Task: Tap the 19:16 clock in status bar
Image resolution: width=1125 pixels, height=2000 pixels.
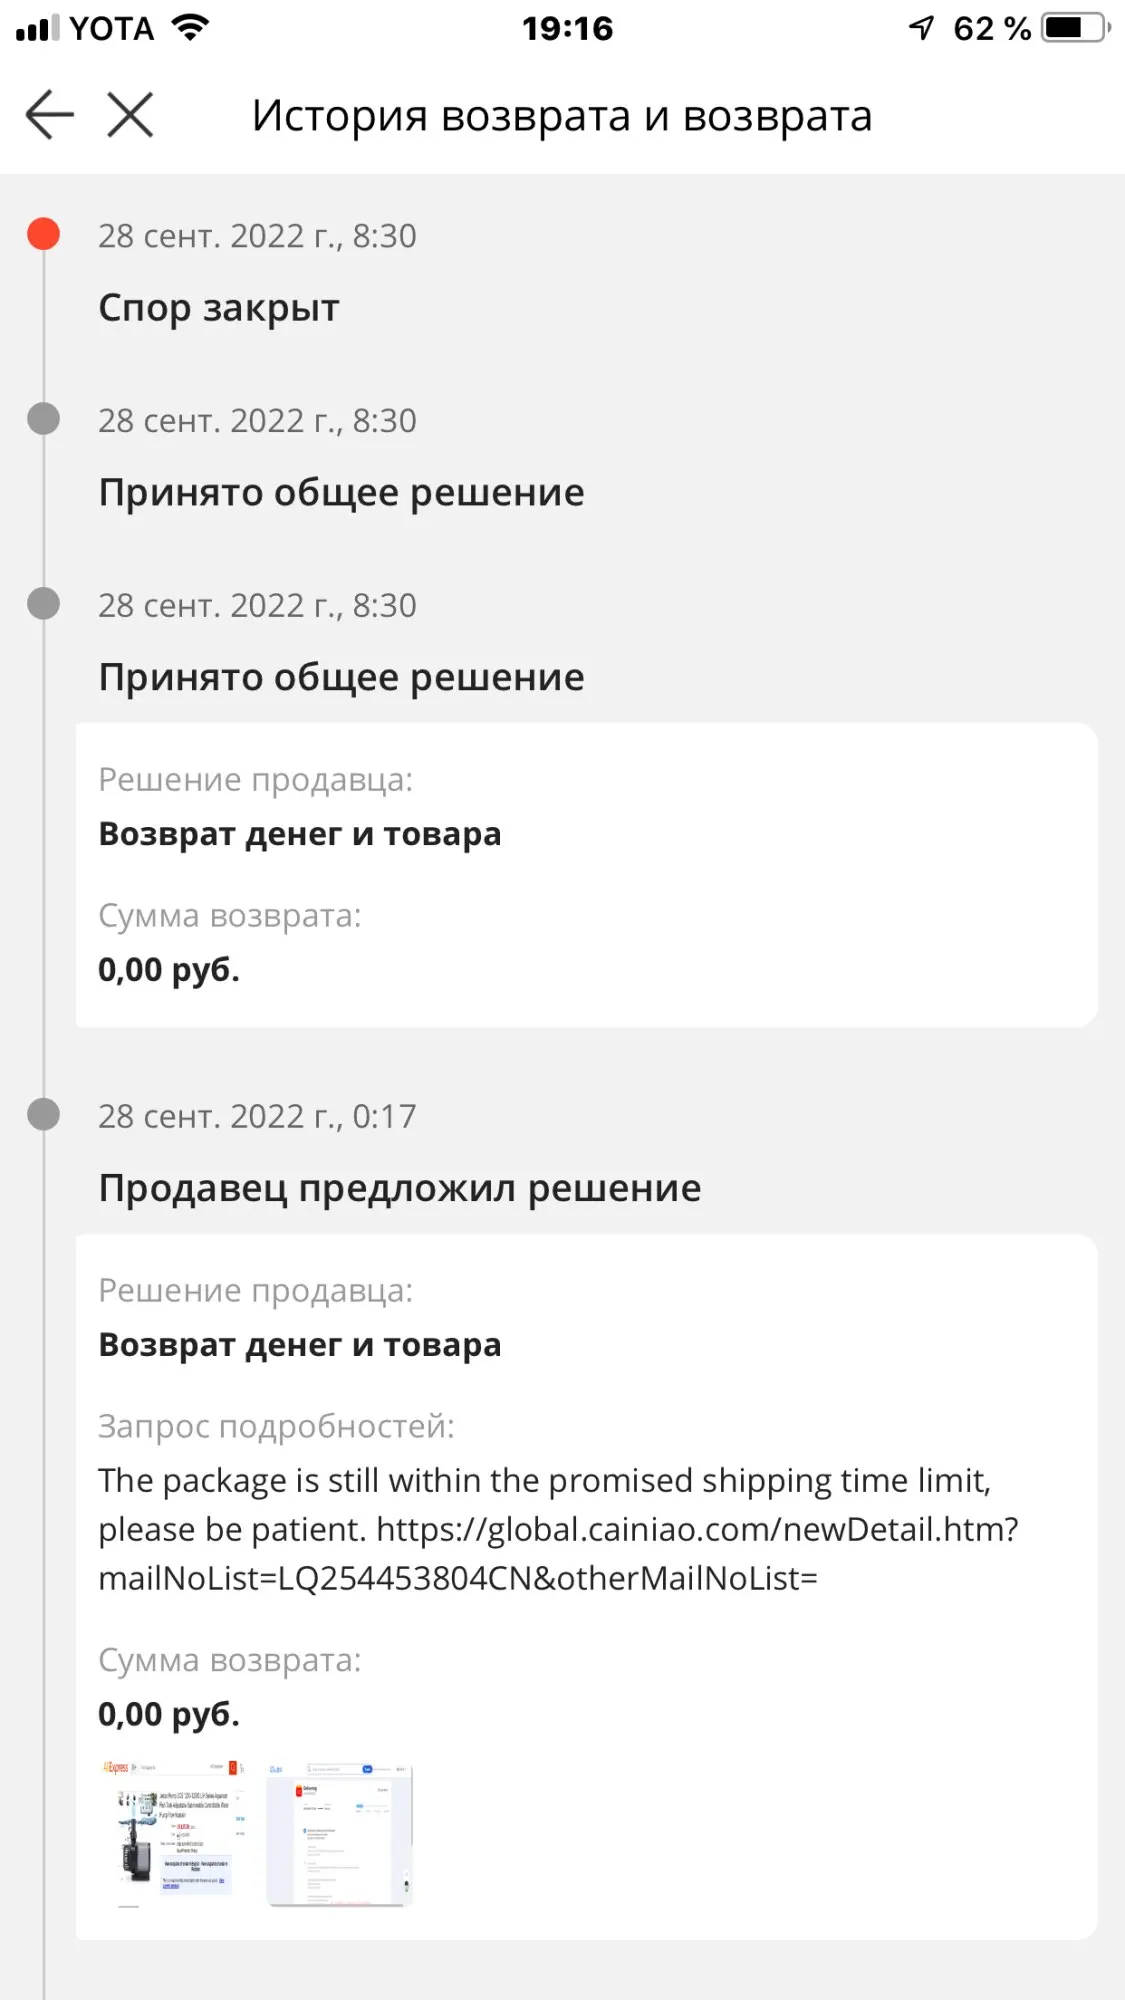Action: pyautogui.click(x=567, y=28)
